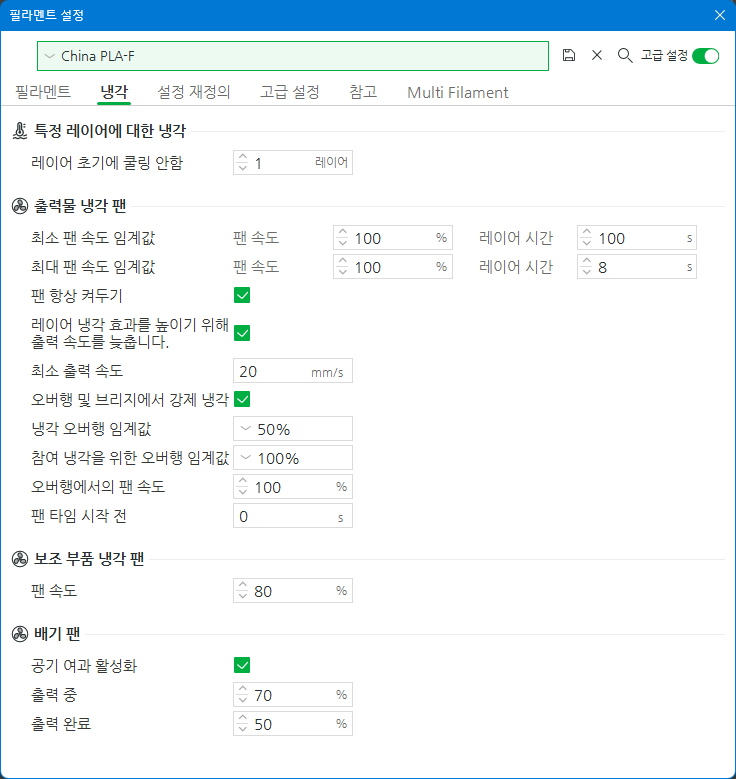Click the 레이어 초기에 쿨링 안함 spinner arrows
The width and height of the screenshot is (736, 779).
point(243,162)
